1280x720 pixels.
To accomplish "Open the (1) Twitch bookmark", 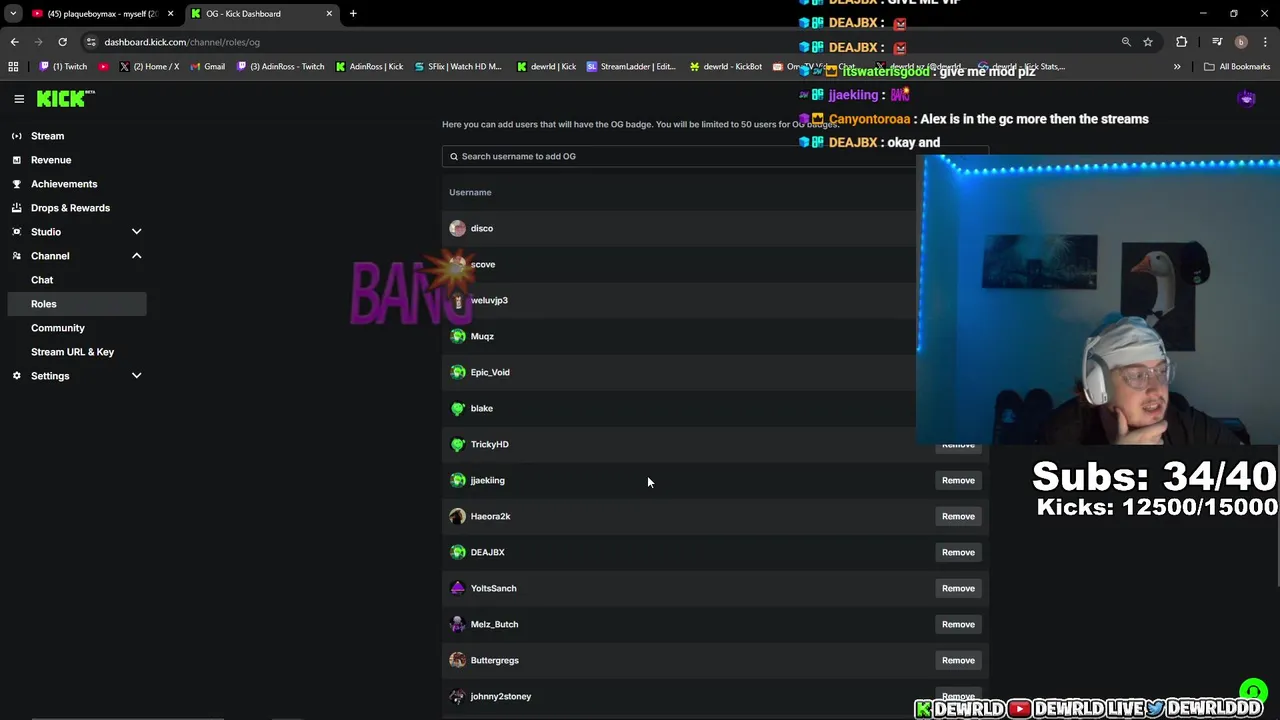I will 63,67.
